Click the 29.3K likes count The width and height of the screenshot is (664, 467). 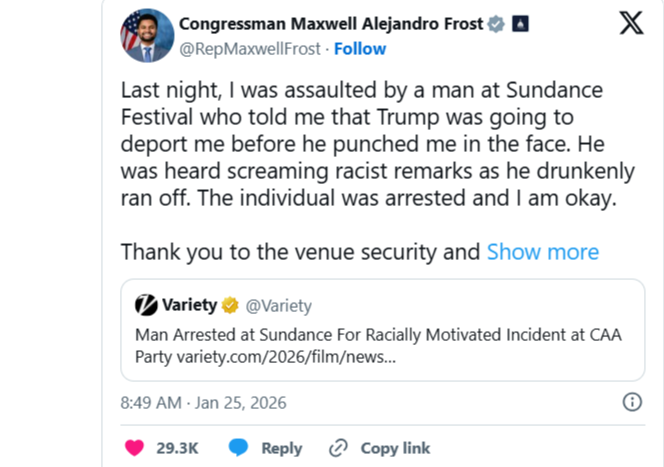tap(176, 448)
